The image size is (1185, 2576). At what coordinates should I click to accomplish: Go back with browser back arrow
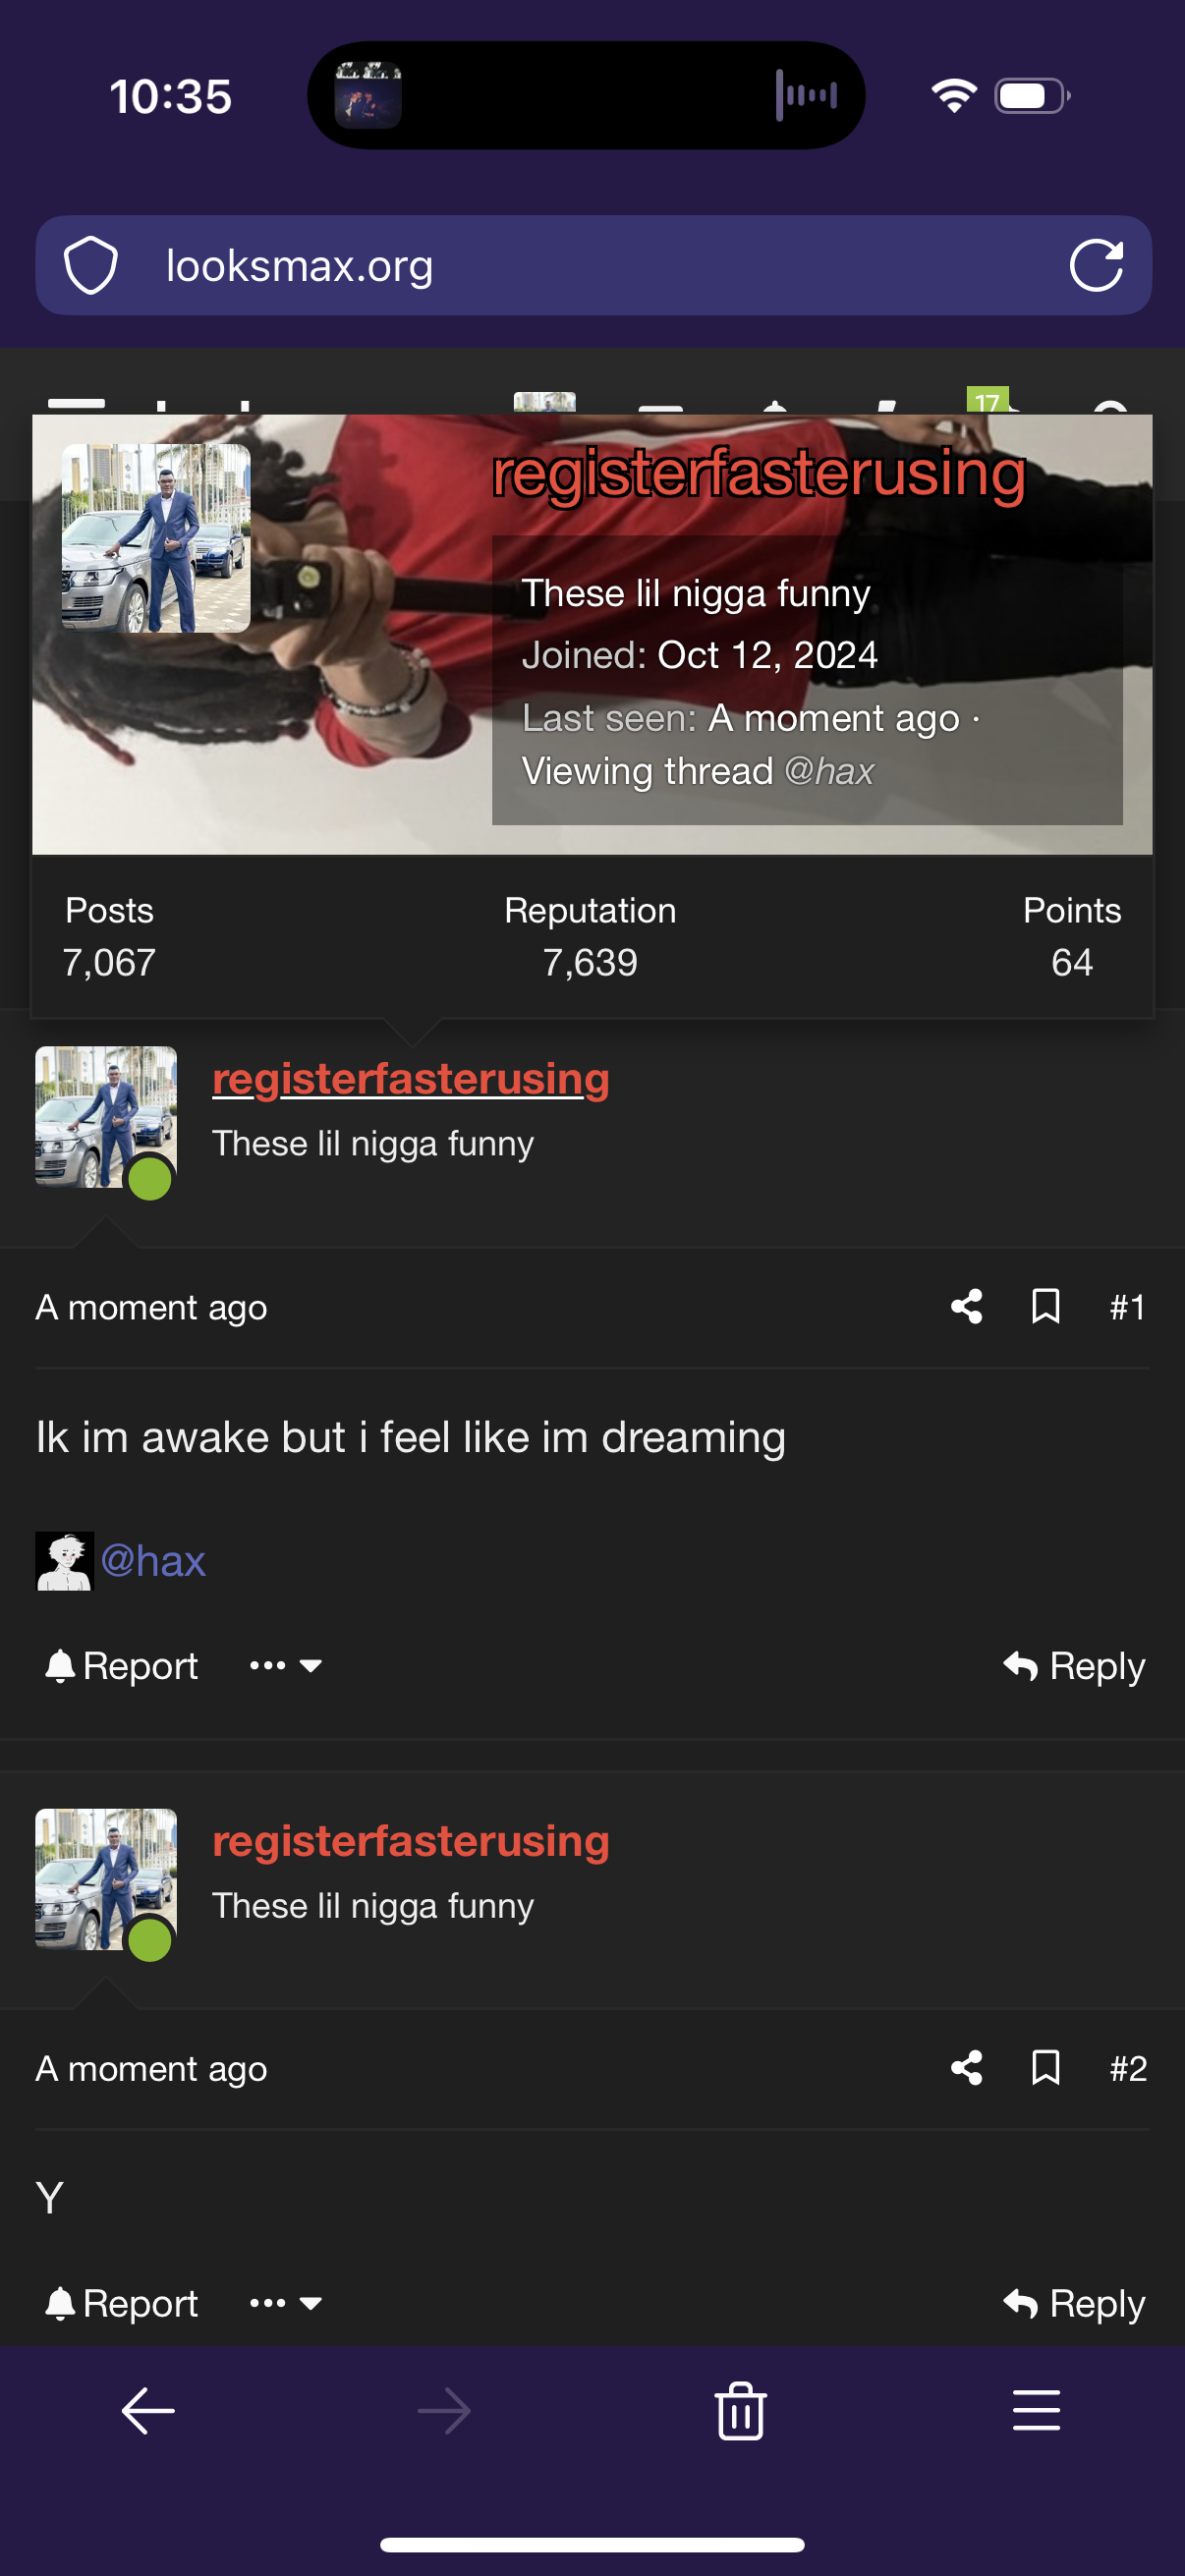pyautogui.click(x=148, y=2411)
